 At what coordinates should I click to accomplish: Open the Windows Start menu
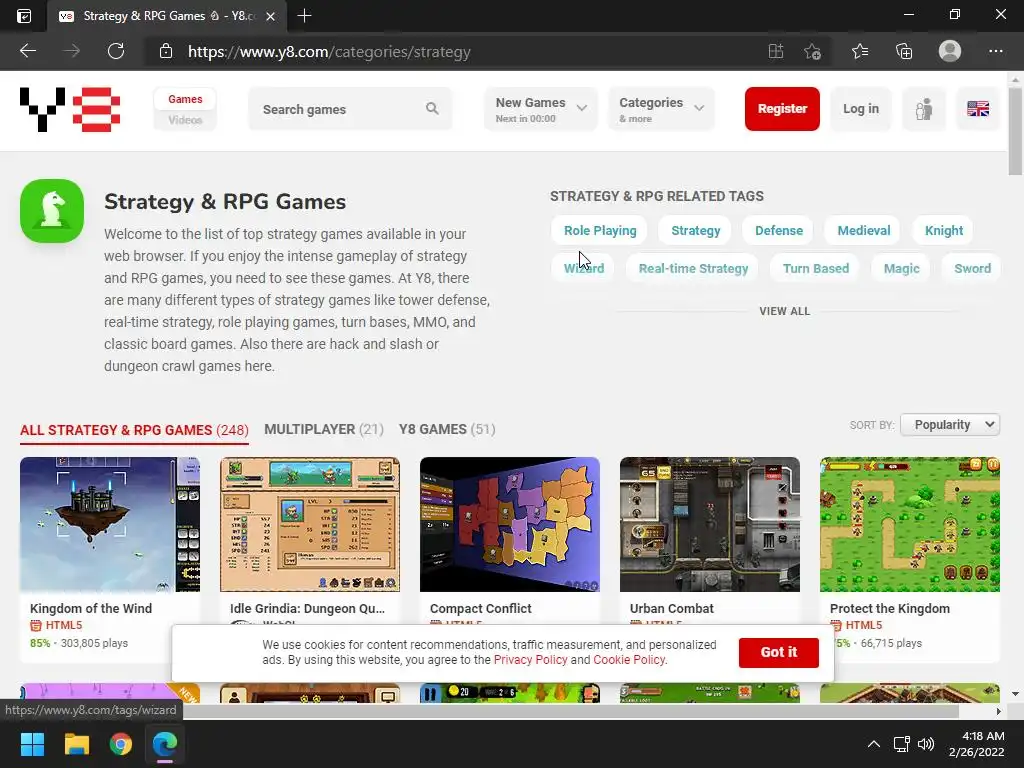click(x=32, y=744)
